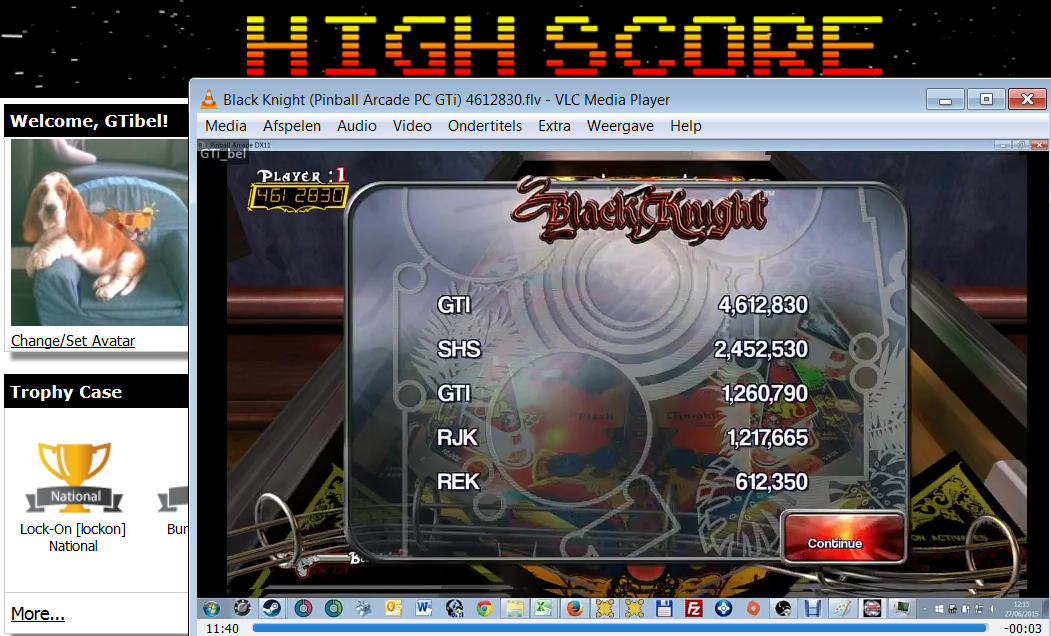Maximize the VLC Media Player window
Image resolution: width=1051 pixels, height=636 pixels.
point(986,99)
